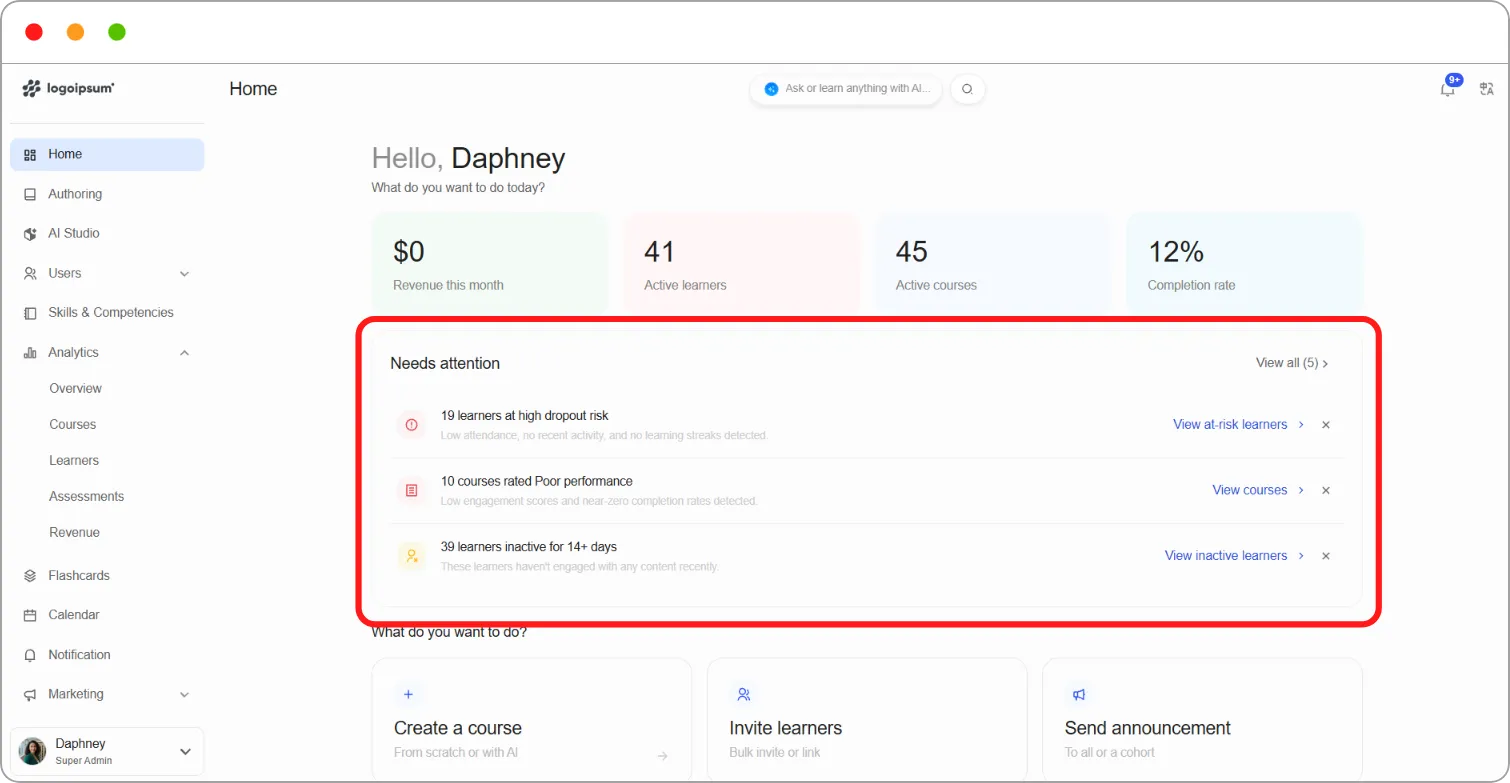
Task: Click the logoipsum logo
Action: pos(68,88)
